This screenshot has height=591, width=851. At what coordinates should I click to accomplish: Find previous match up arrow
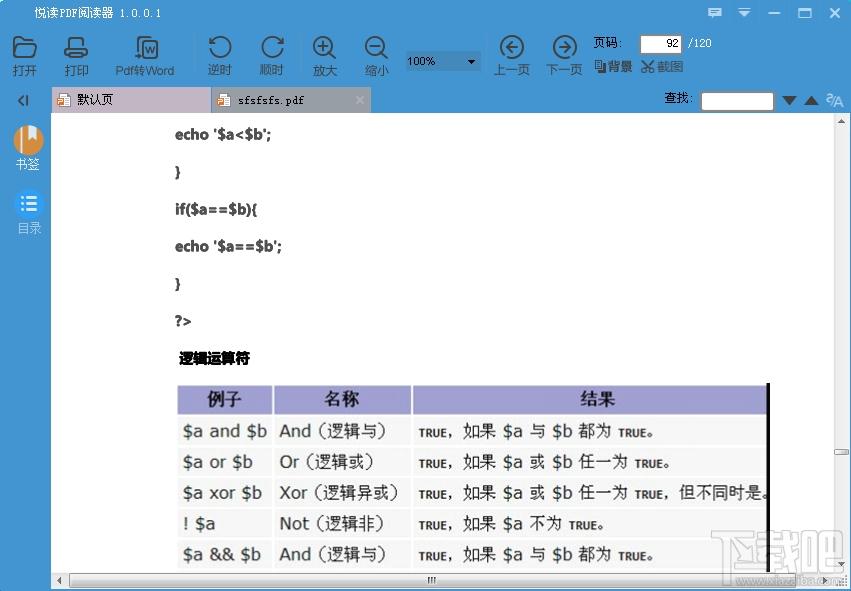[811, 100]
